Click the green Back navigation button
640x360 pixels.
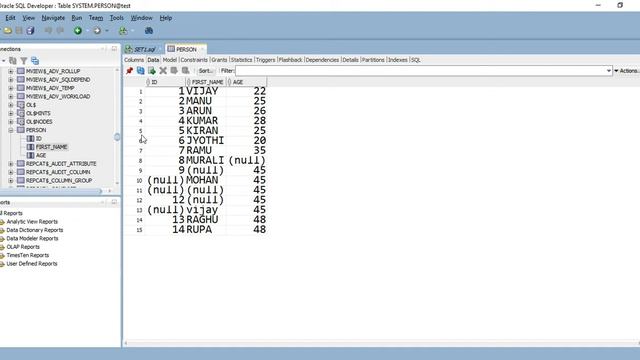(x=78, y=31)
